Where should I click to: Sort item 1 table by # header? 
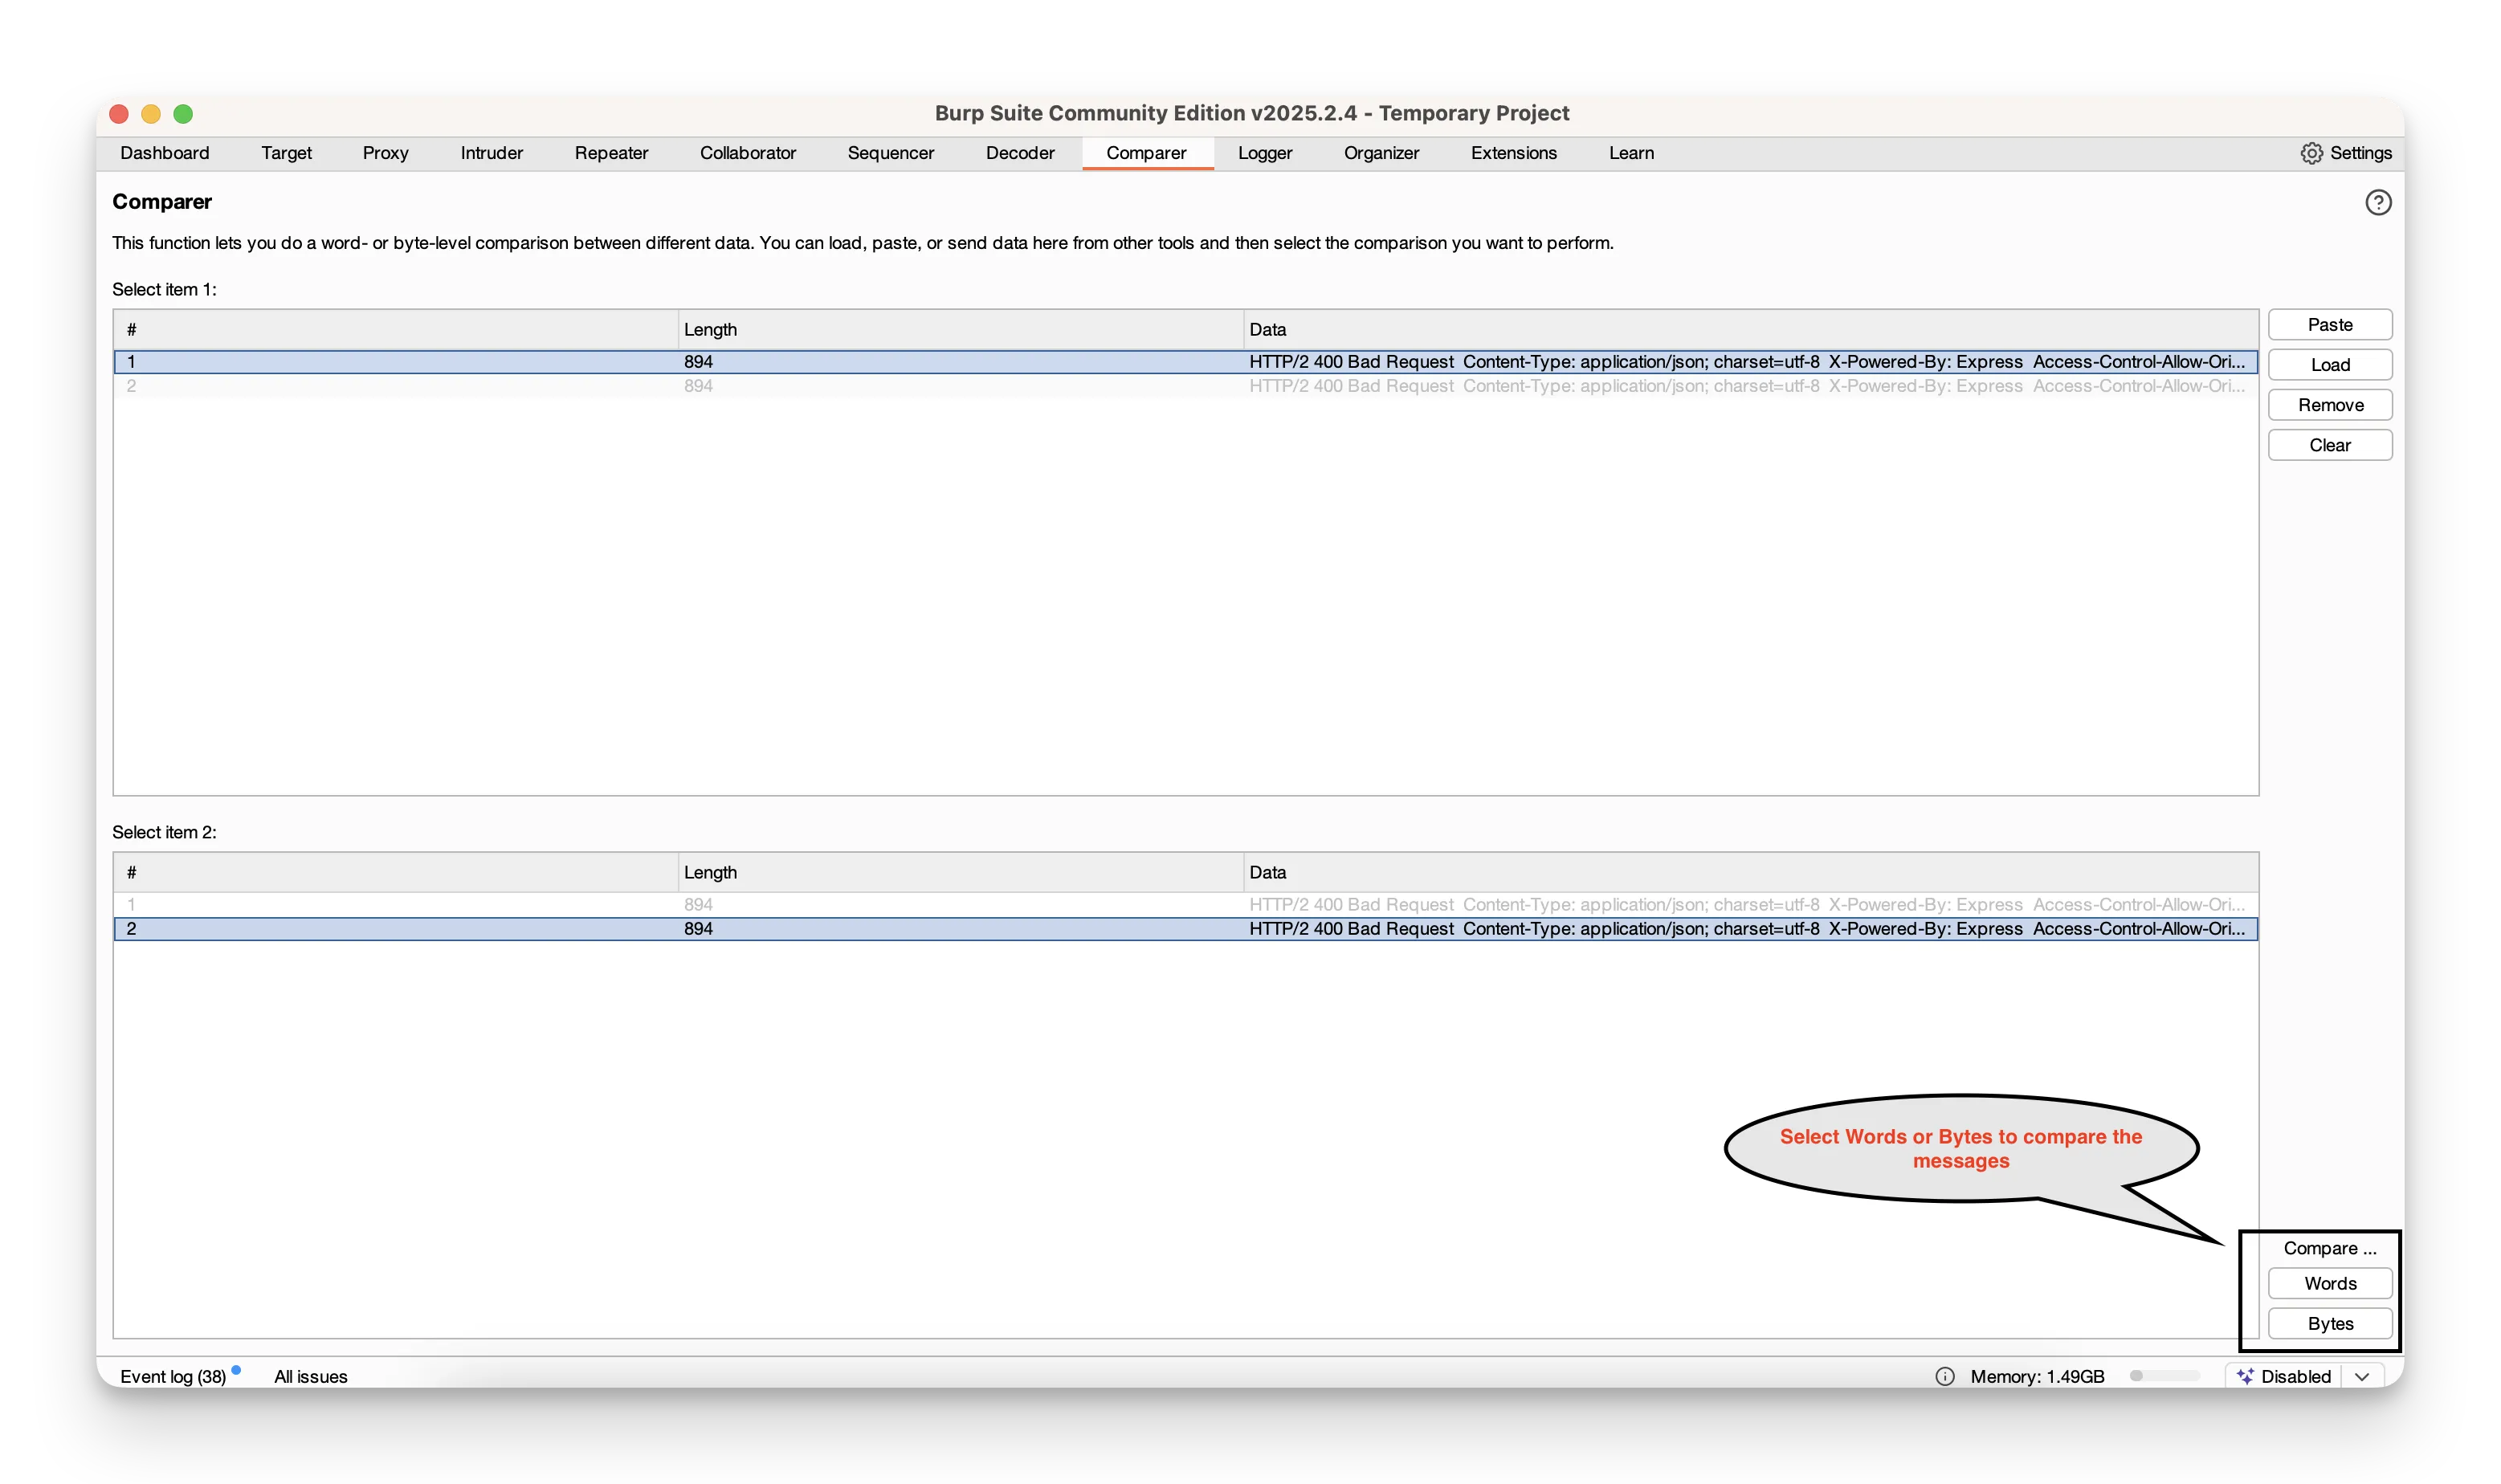pos(396,330)
